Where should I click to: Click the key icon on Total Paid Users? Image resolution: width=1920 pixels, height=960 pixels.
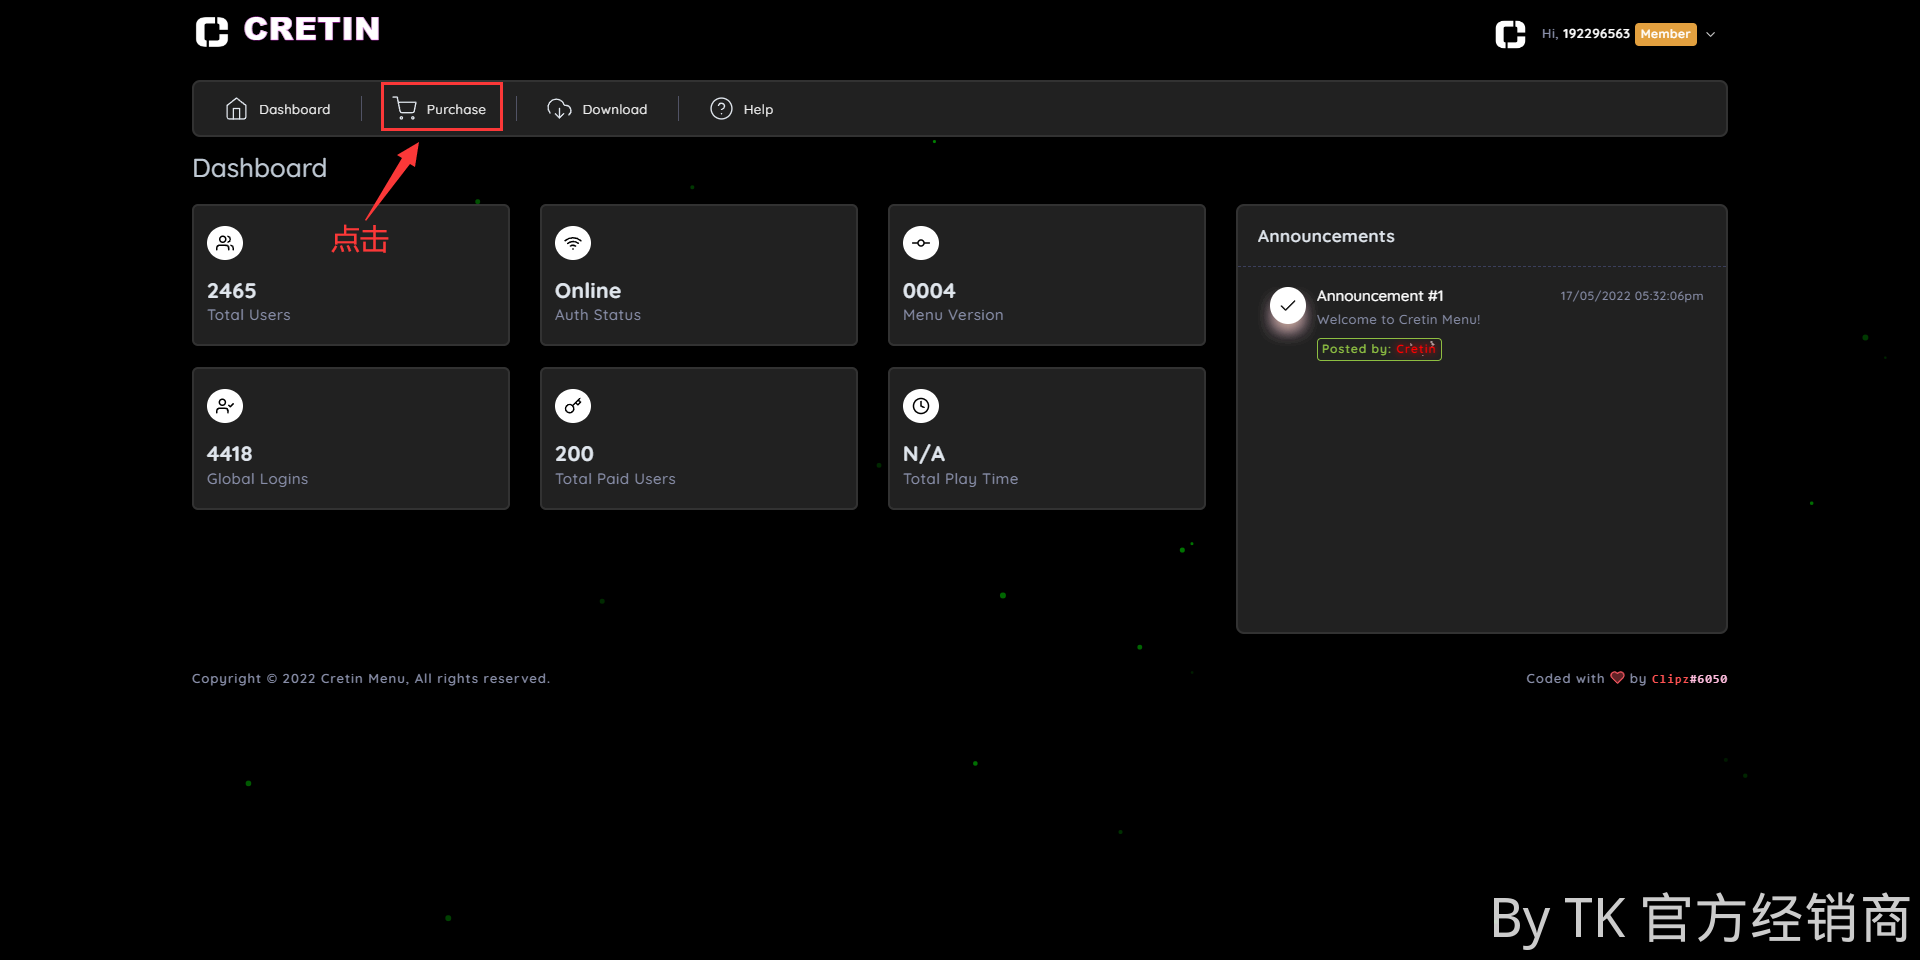(x=573, y=406)
